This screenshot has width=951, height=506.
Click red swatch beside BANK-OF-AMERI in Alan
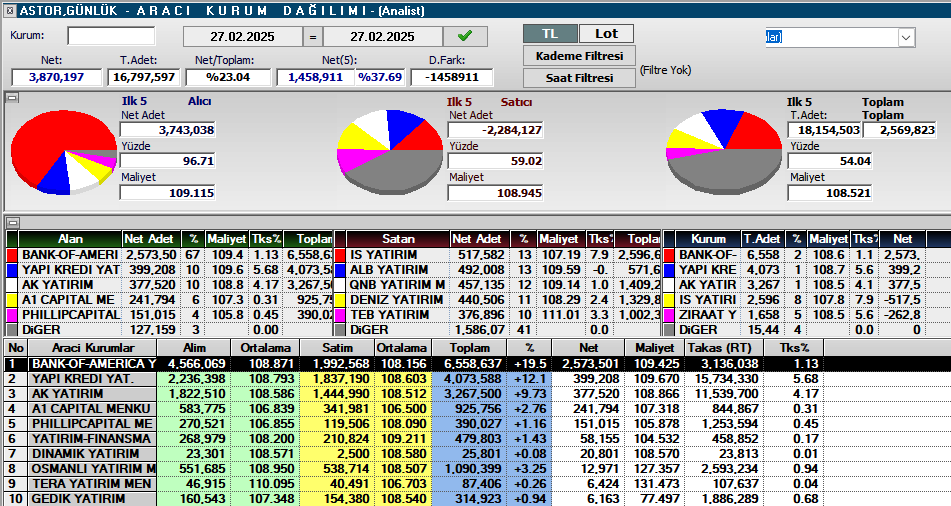pyautogui.click(x=12, y=255)
